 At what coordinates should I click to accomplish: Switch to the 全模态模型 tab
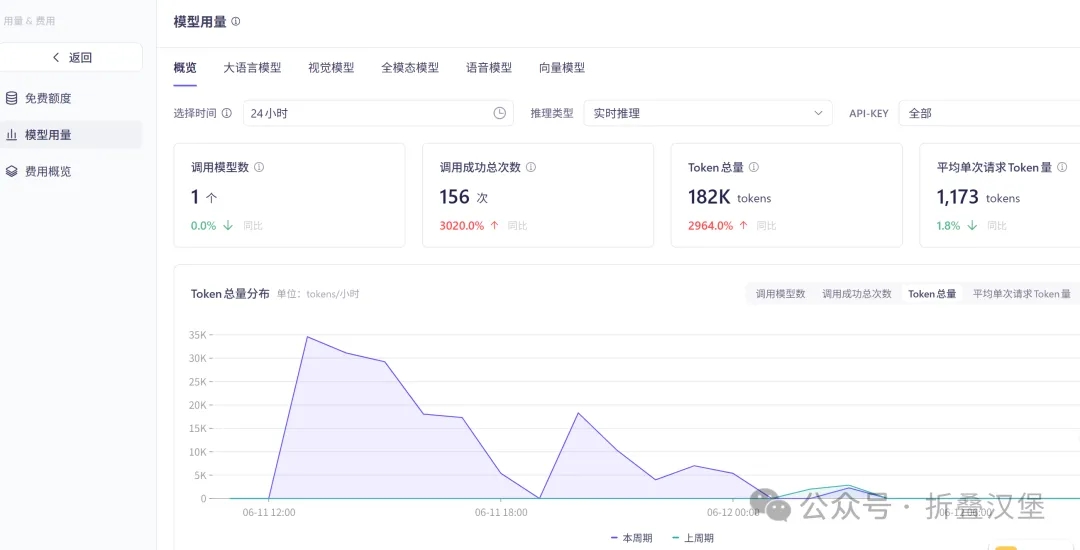tap(410, 67)
